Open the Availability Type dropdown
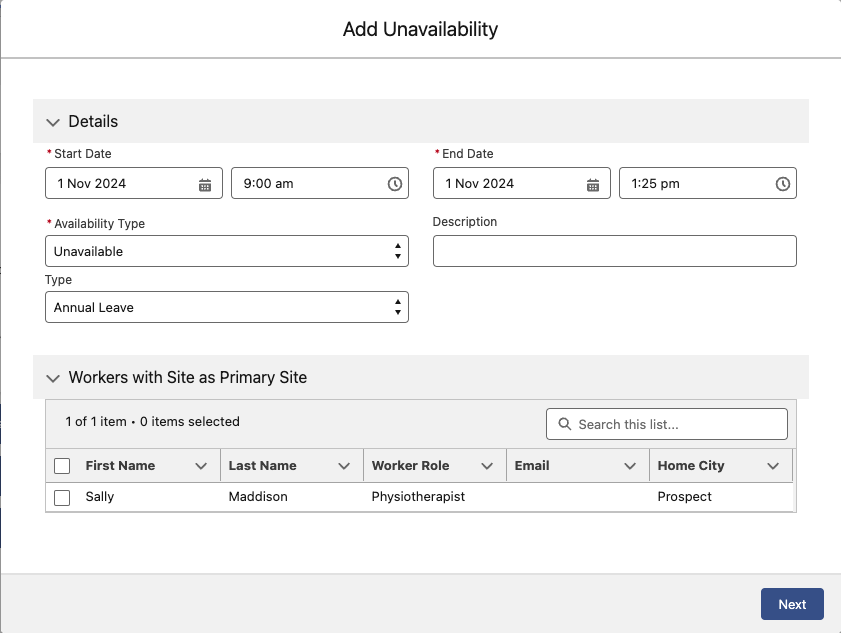Viewport: 841px width, 633px height. tap(226, 252)
